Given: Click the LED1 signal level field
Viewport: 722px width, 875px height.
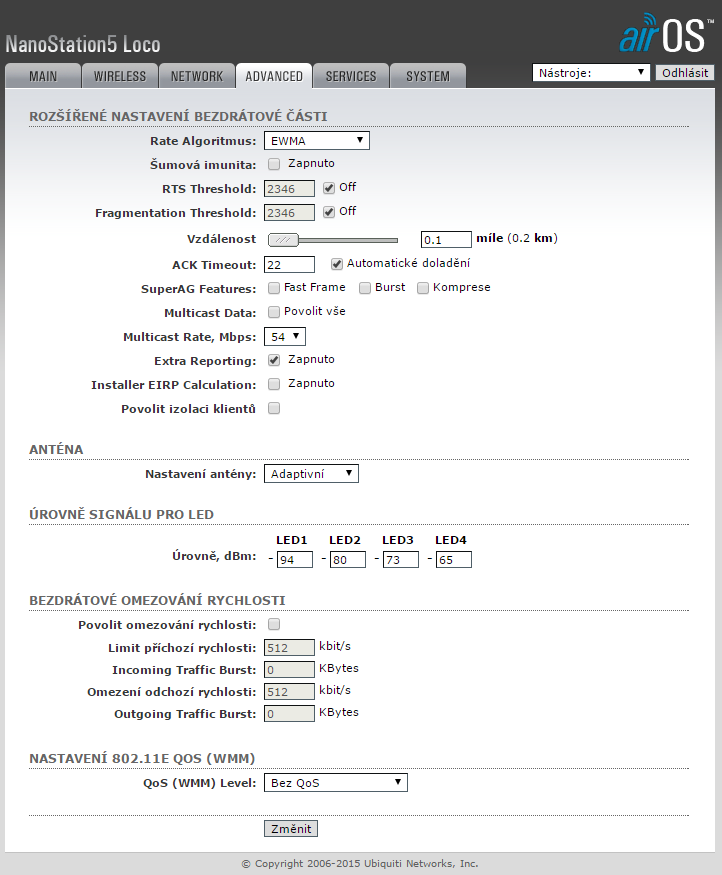Looking at the screenshot, I should (x=295, y=560).
